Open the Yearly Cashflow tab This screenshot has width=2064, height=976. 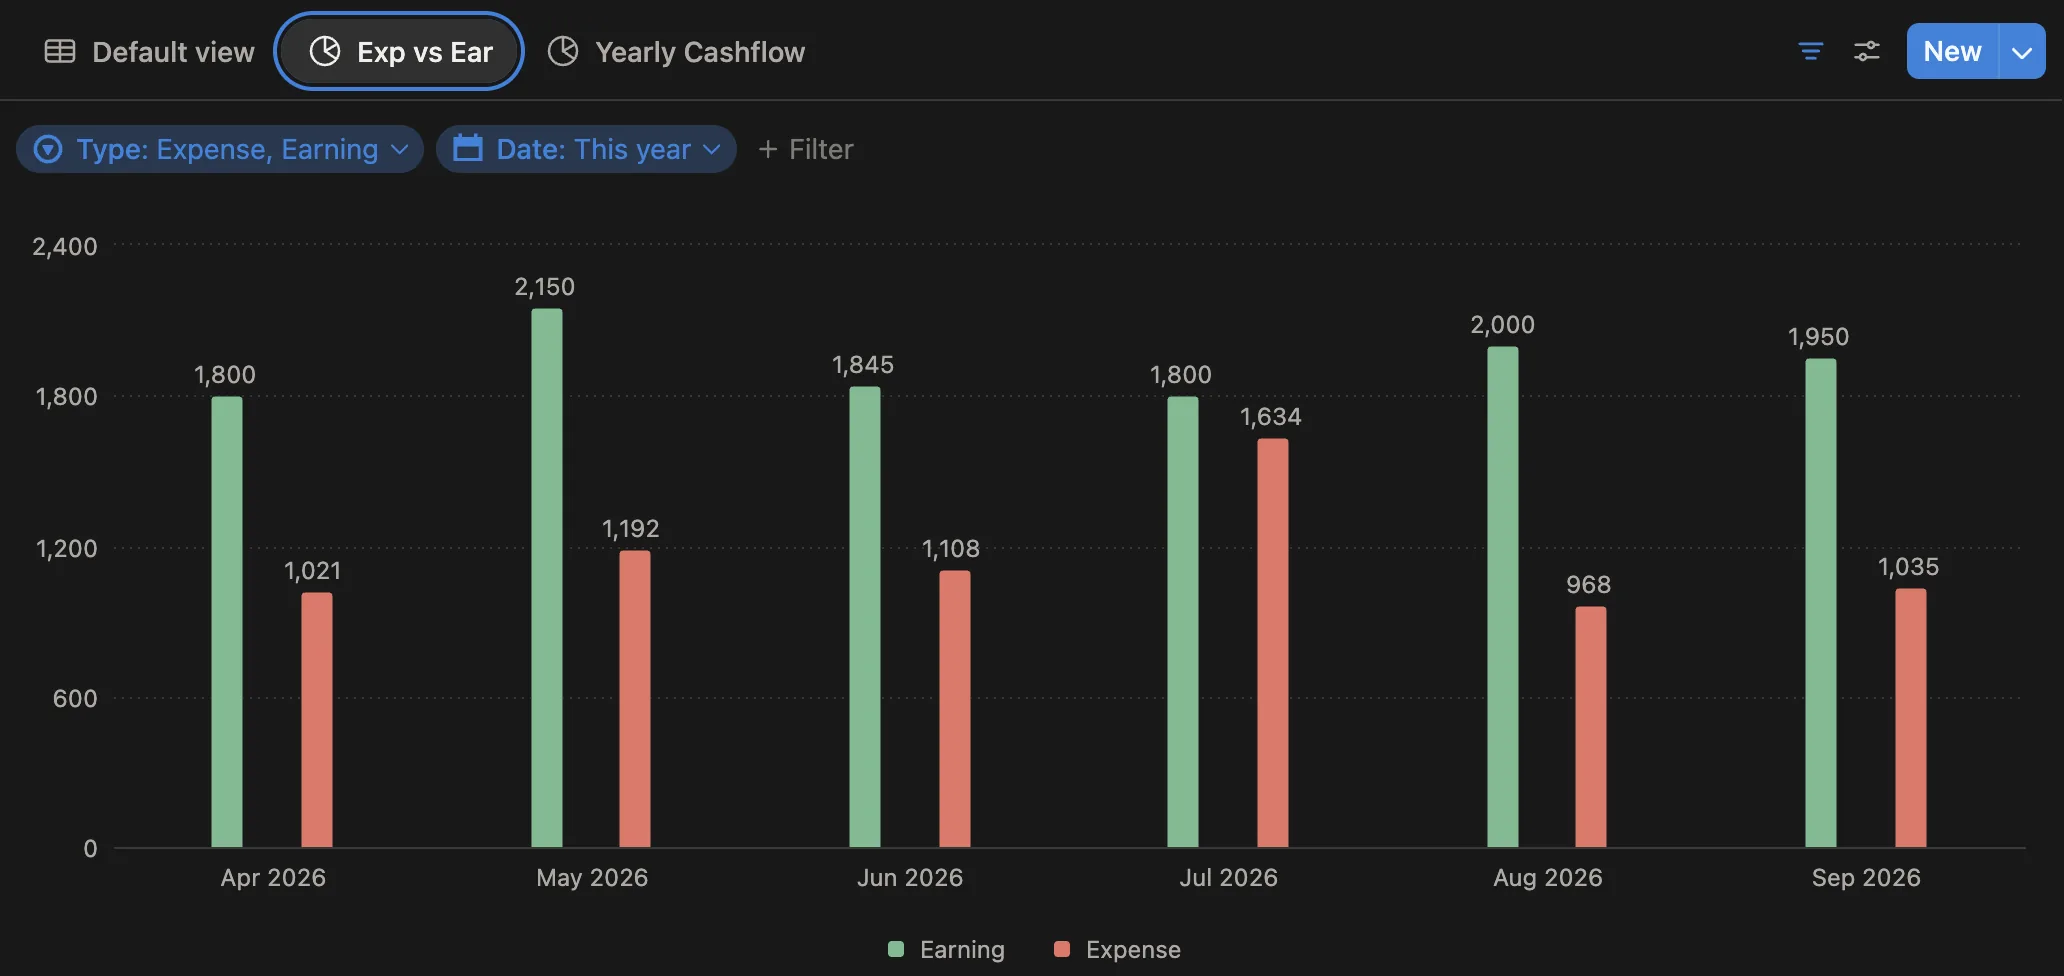click(677, 51)
